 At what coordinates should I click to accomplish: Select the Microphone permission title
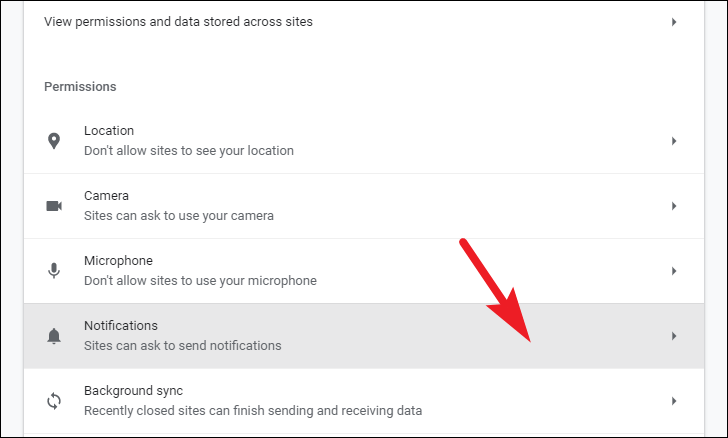click(118, 261)
